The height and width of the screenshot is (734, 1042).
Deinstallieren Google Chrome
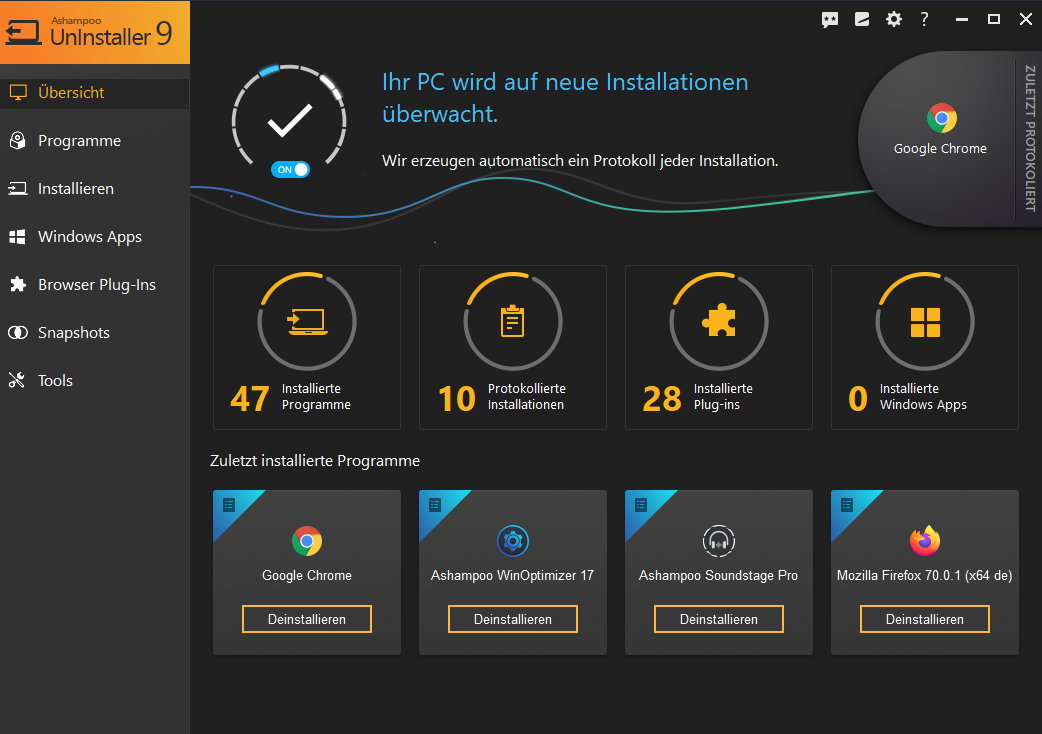click(x=306, y=618)
